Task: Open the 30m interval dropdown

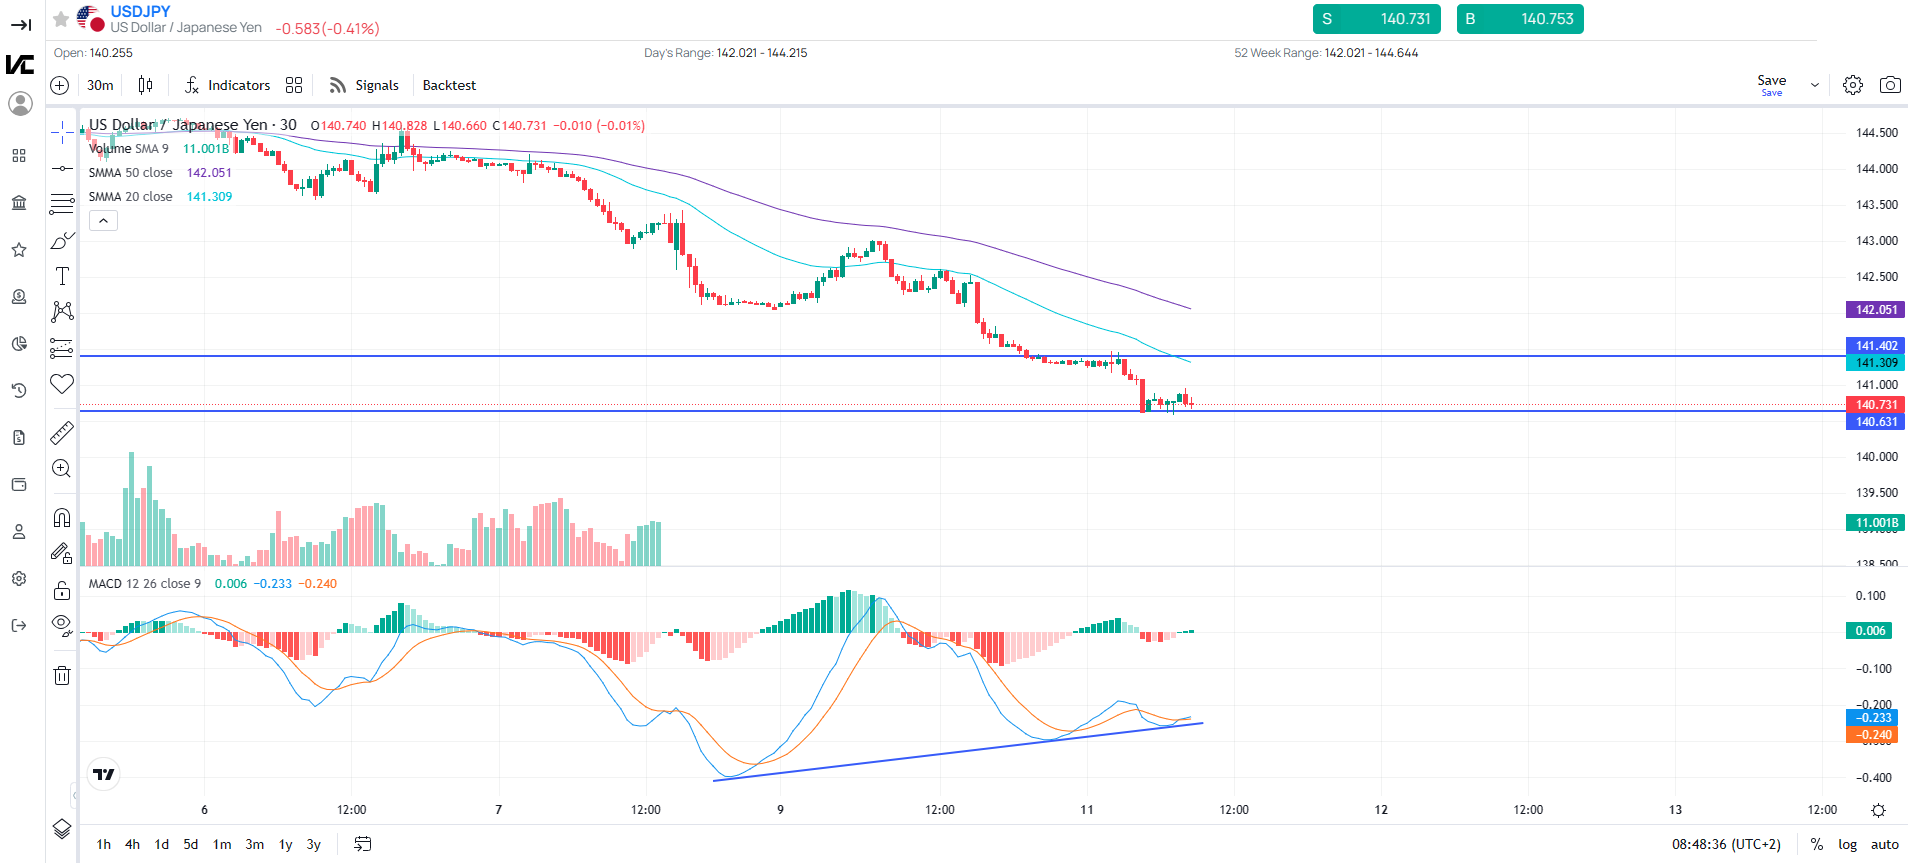Action: click(x=100, y=85)
